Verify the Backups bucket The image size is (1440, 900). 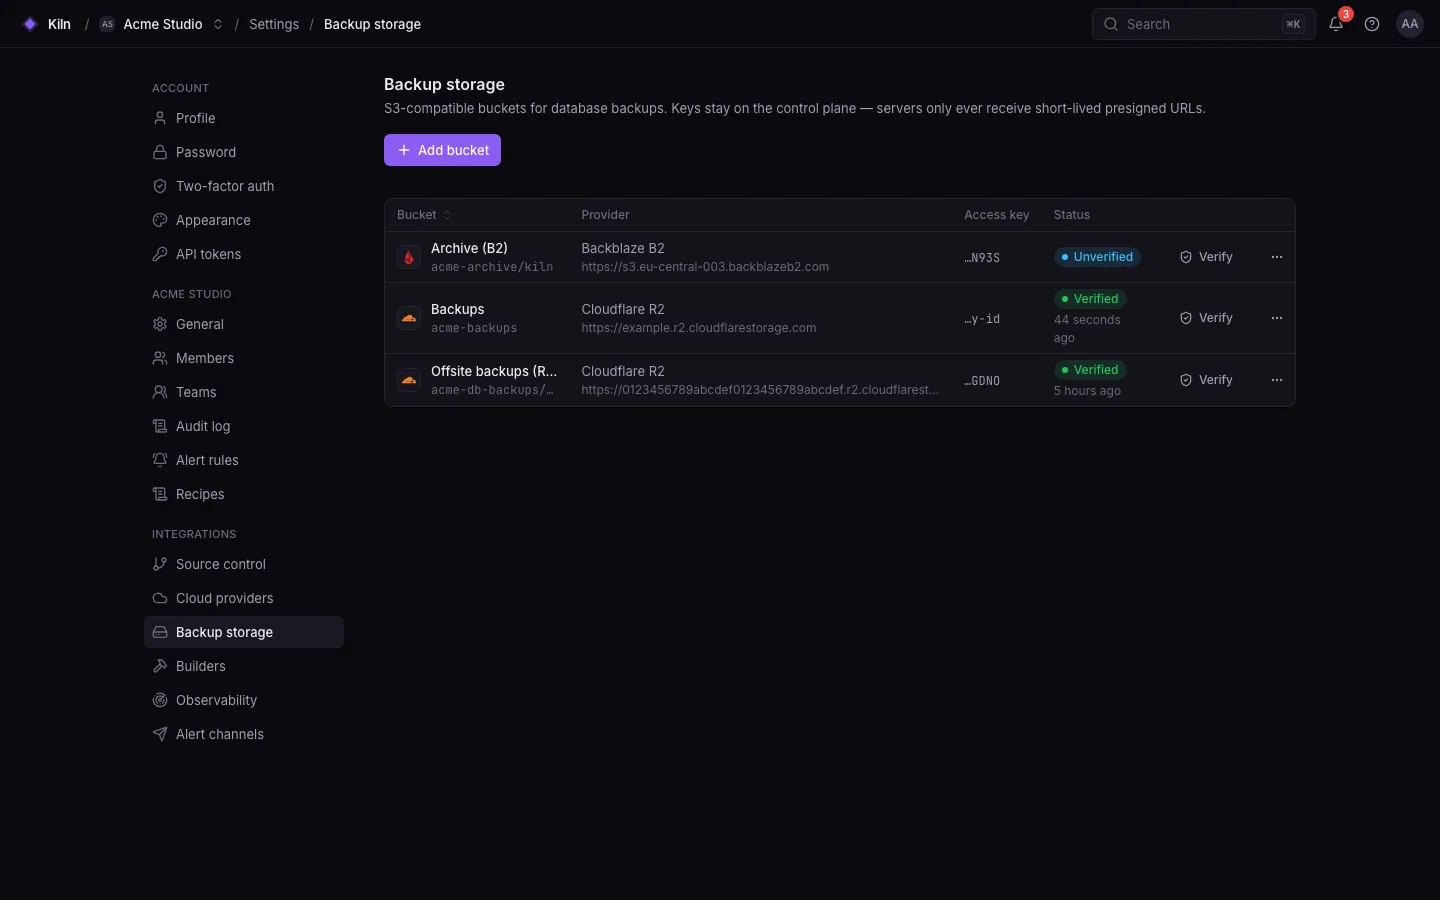tap(1206, 318)
